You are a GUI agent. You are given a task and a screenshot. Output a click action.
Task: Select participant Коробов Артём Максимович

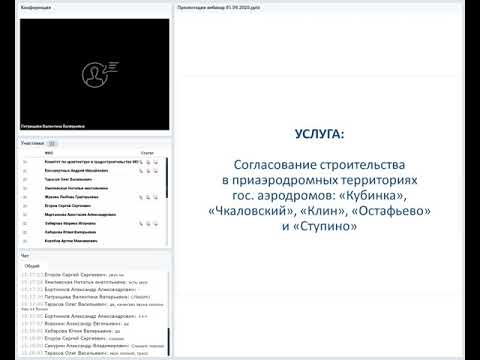(71, 241)
